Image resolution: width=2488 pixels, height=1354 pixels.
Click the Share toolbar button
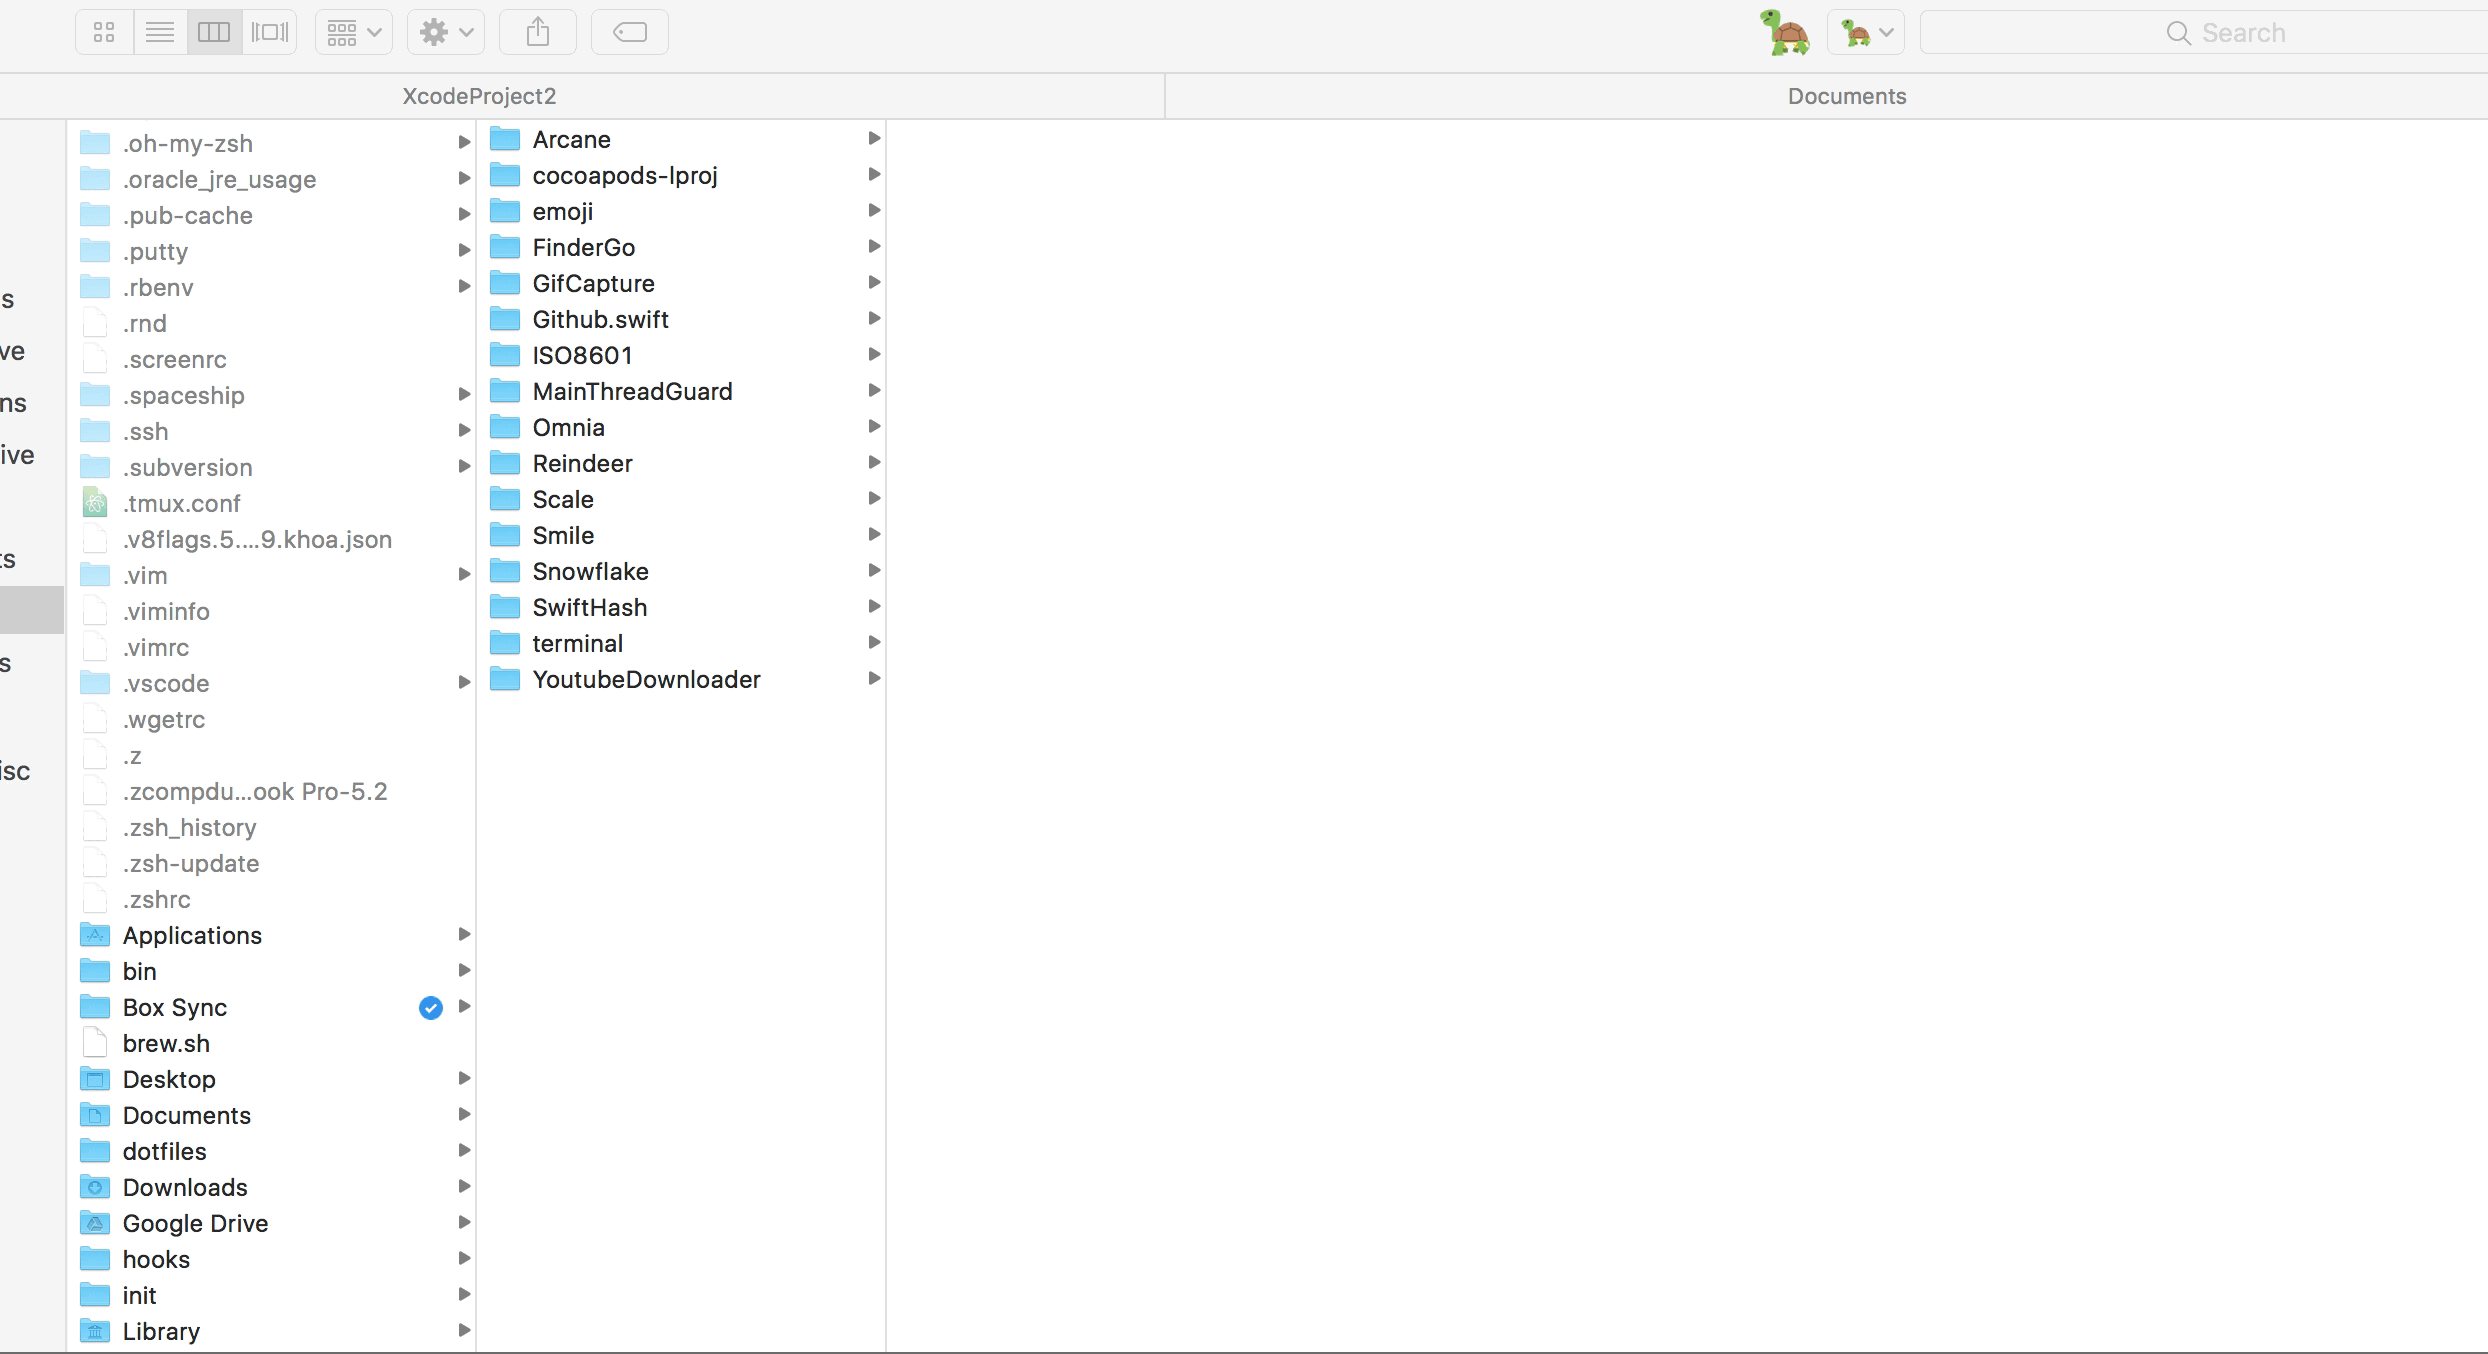(538, 33)
